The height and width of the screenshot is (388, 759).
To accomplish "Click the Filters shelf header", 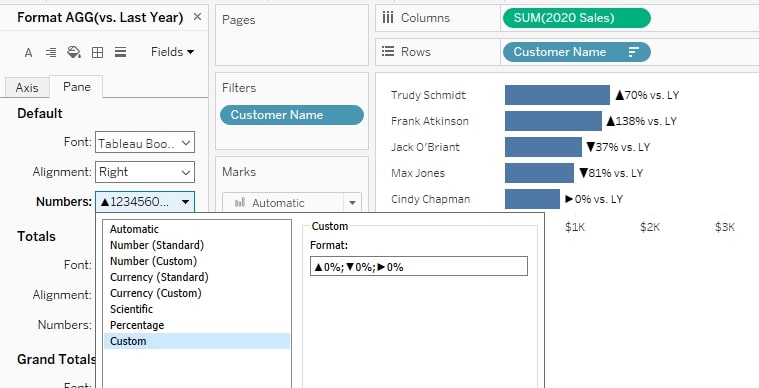I will 239,88.
